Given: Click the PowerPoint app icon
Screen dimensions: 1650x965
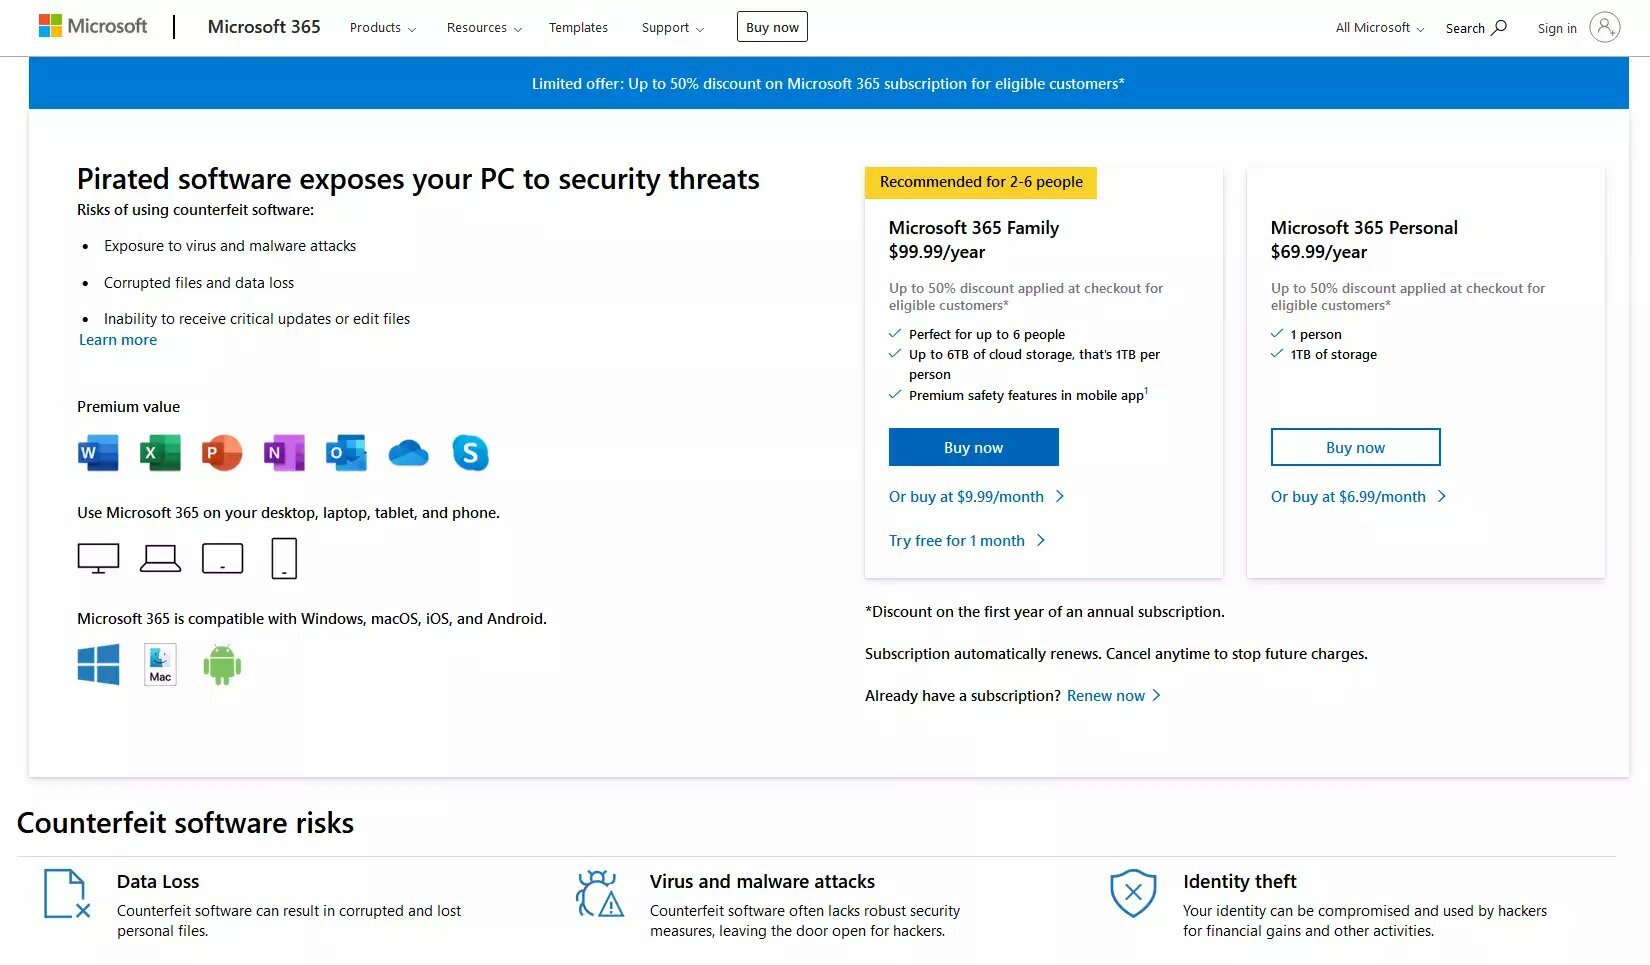Looking at the screenshot, I should point(222,453).
